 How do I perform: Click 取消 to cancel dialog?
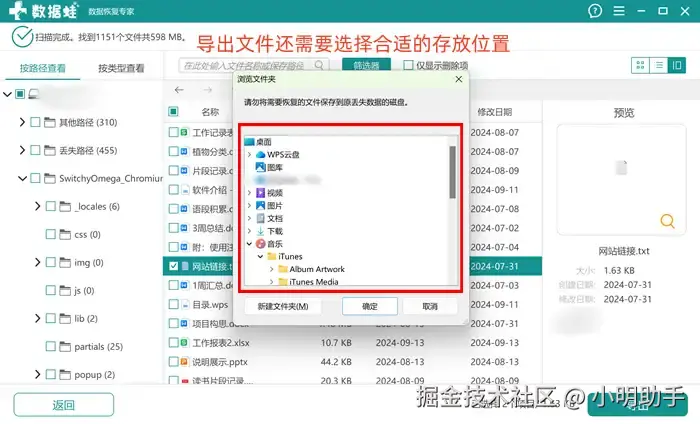430,306
